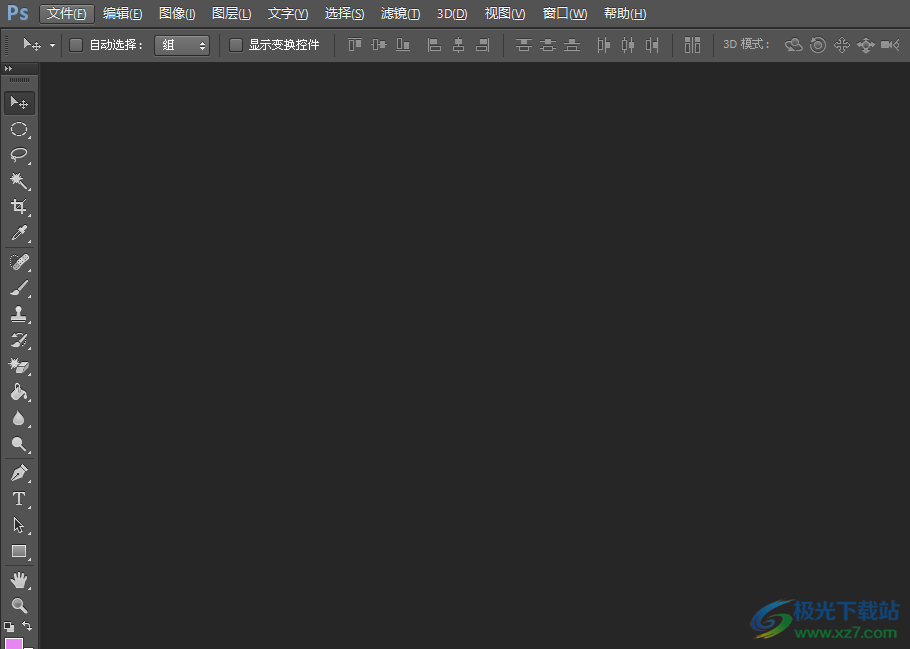Select the Crop tool
910x649 pixels.
19,207
